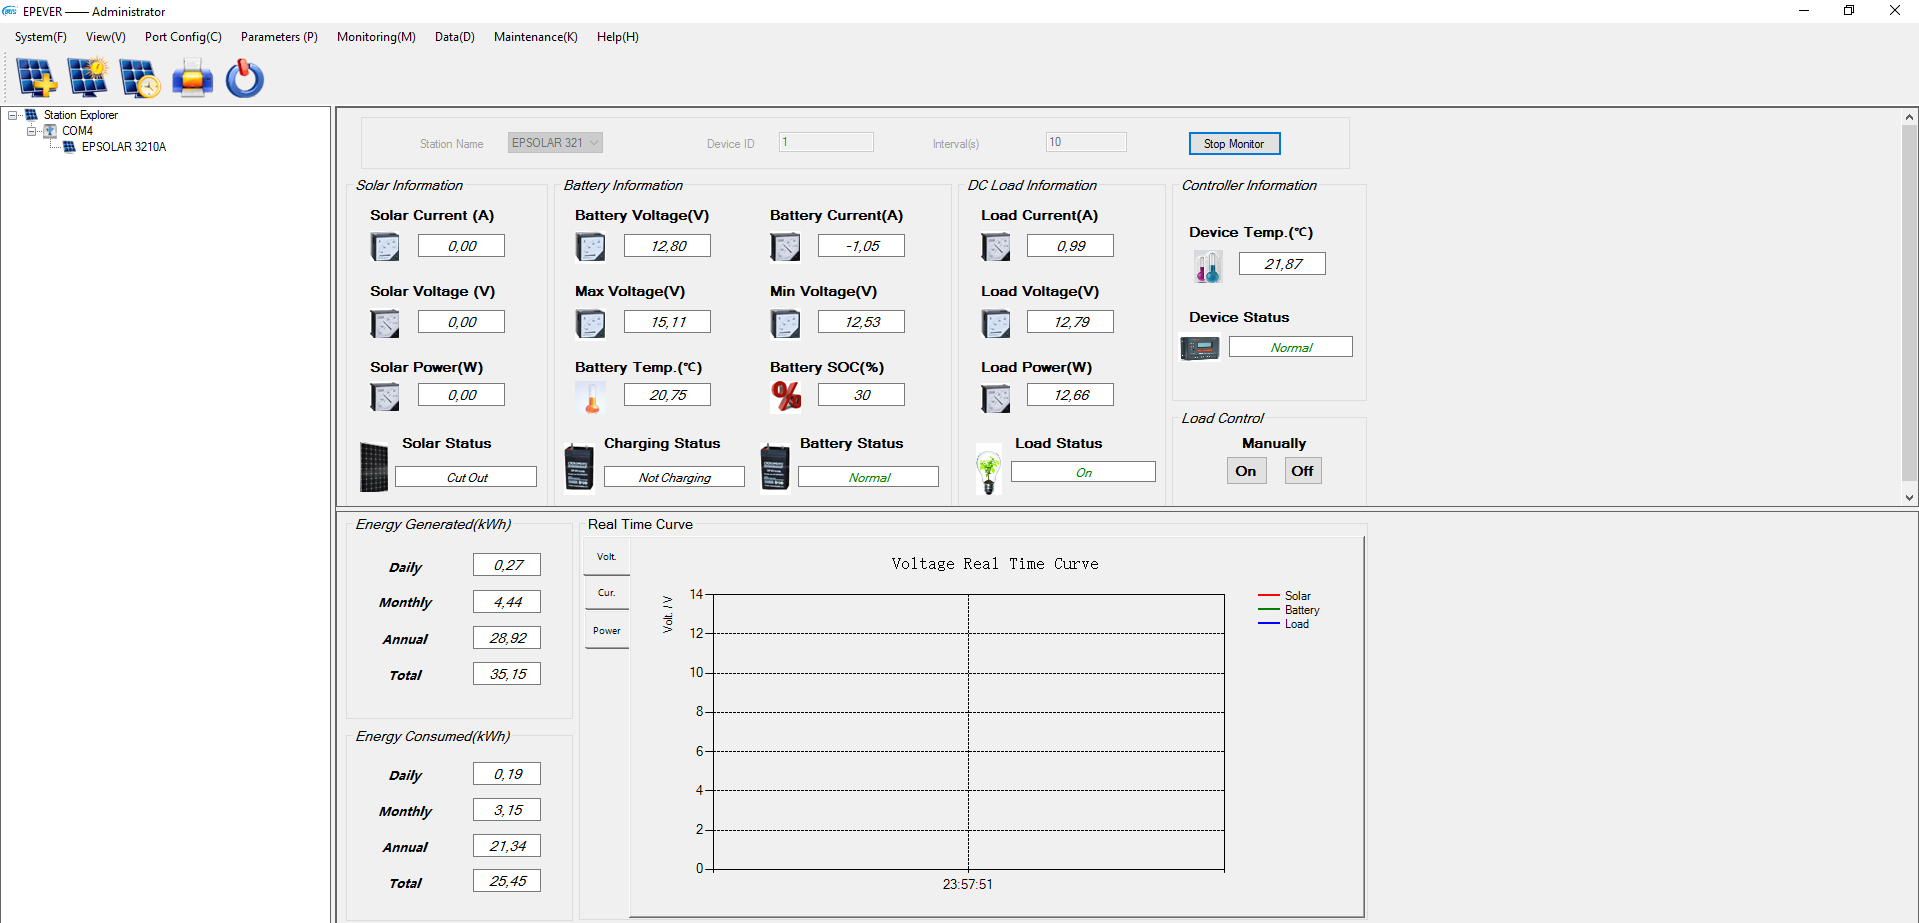Click the blue power button toolbar icon
This screenshot has height=923, width=1919.
coord(244,78)
